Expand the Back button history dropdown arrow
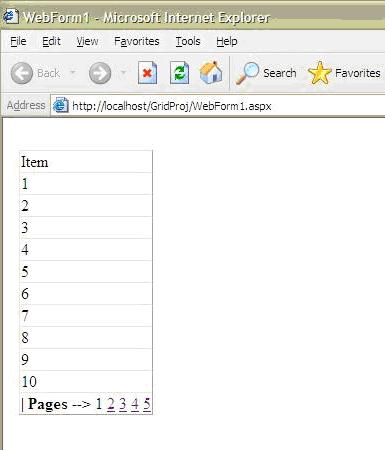385x450 pixels. pos(73,72)
